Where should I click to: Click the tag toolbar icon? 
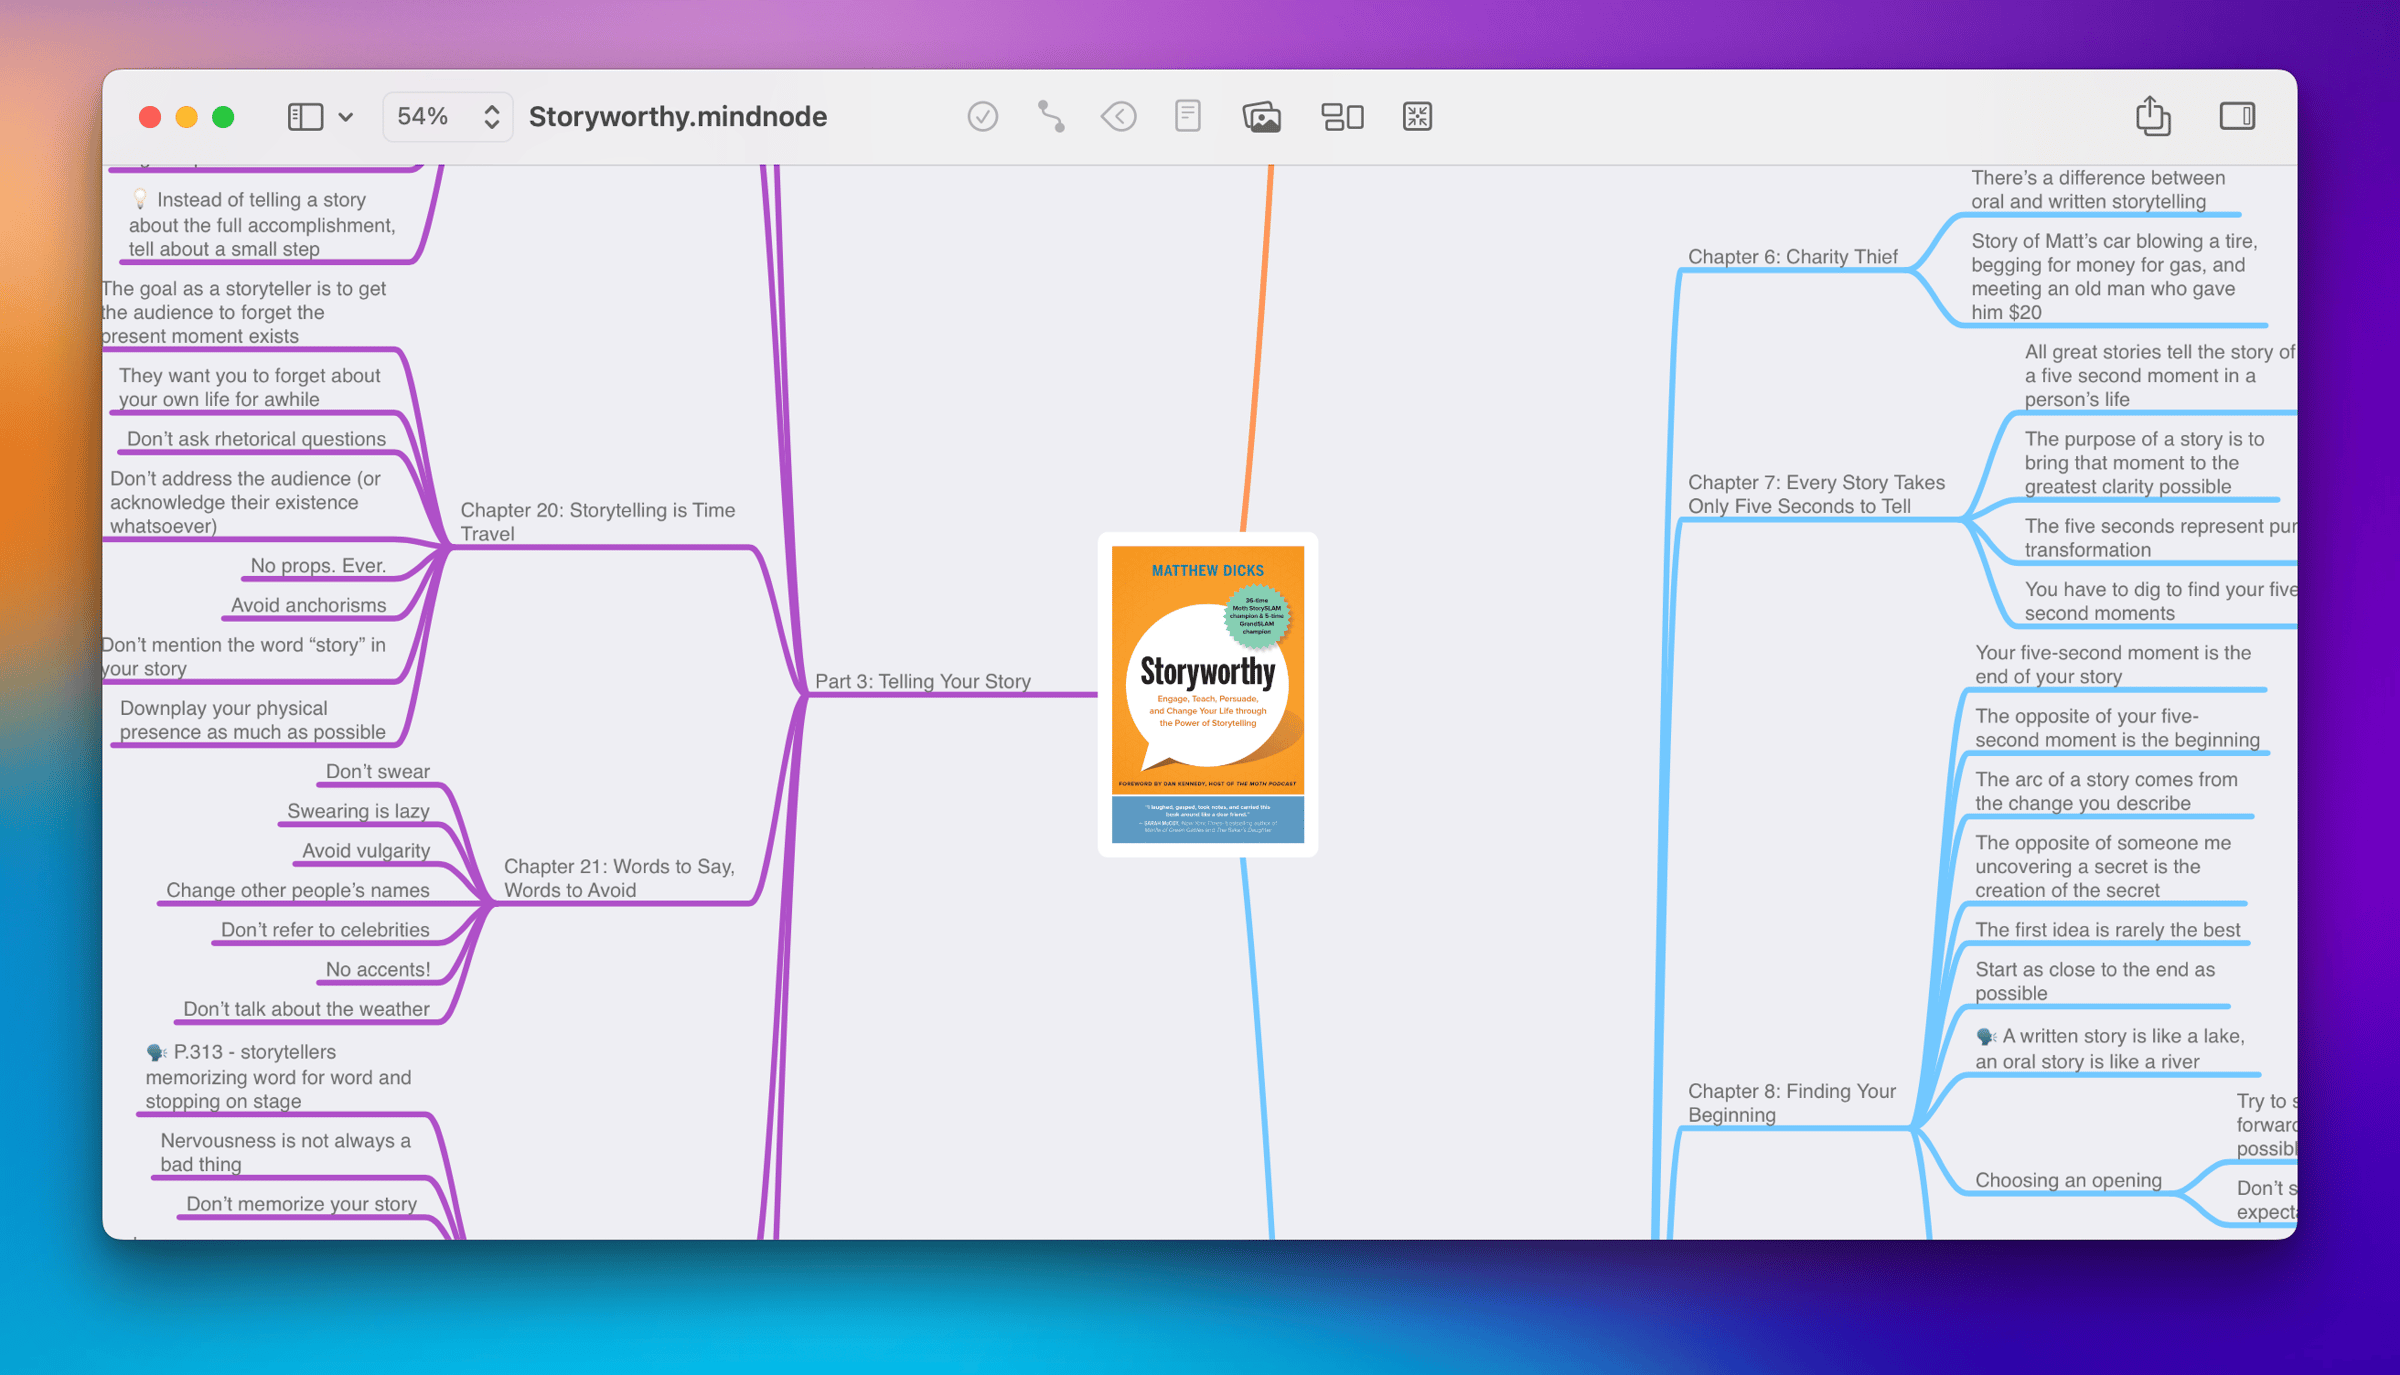click(1118, 117)
